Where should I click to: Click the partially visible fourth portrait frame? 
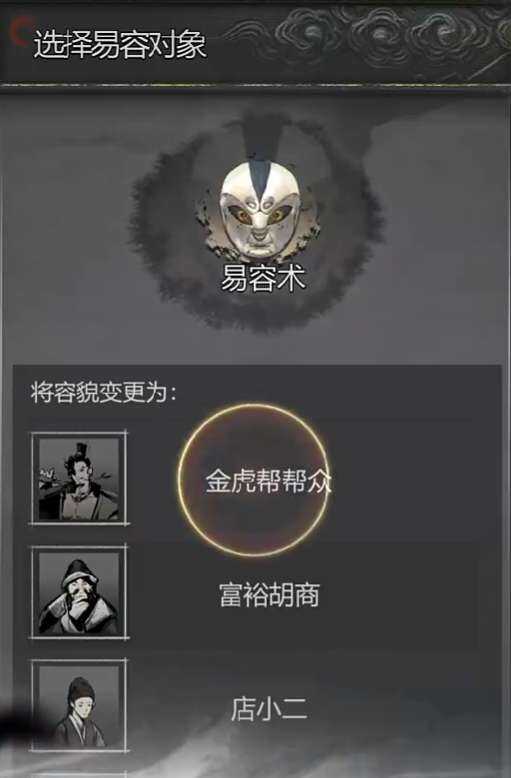[x=79, y=775]
